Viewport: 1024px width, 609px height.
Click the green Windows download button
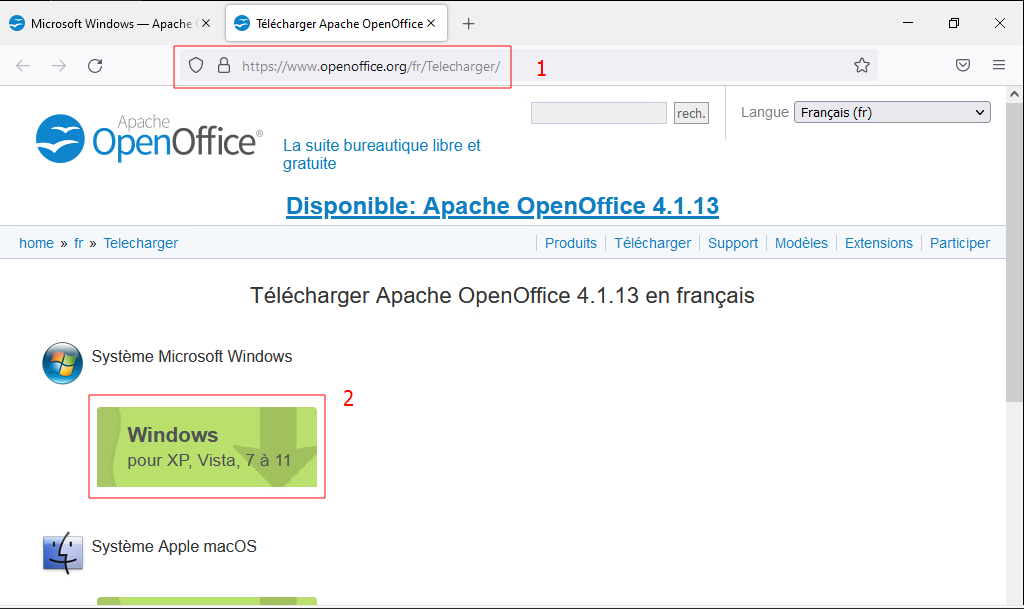click(x=207, y=447)
